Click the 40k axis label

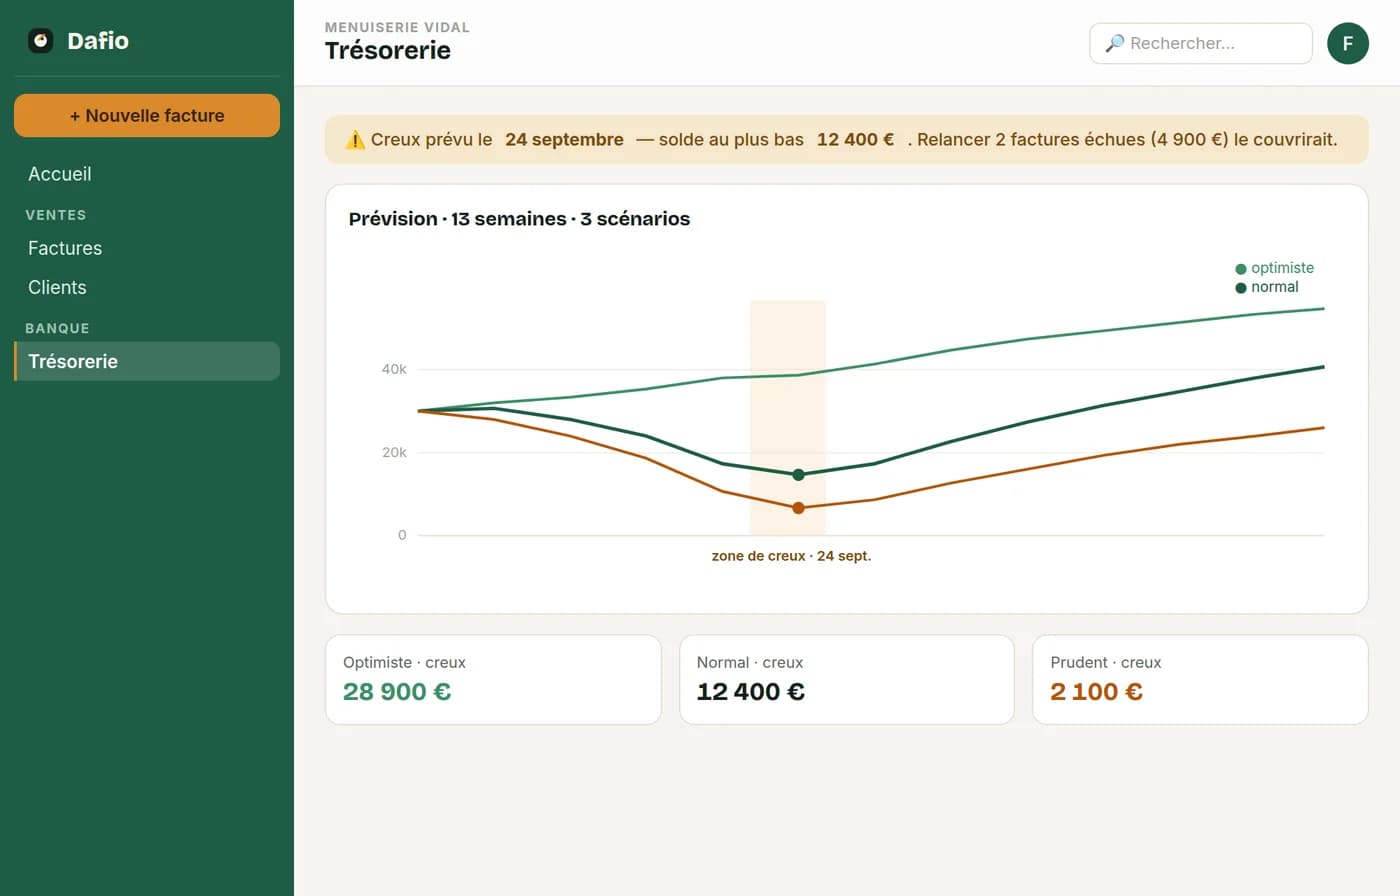pyautogui.click(x=394, y=369)
